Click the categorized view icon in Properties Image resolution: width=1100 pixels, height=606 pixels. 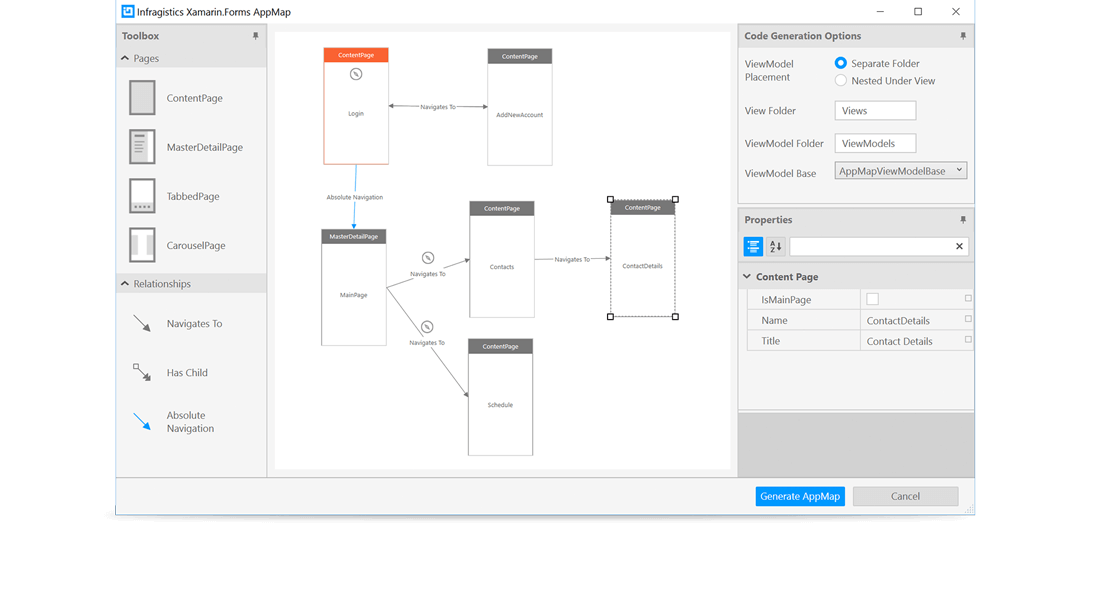click(x=753, y=246)
